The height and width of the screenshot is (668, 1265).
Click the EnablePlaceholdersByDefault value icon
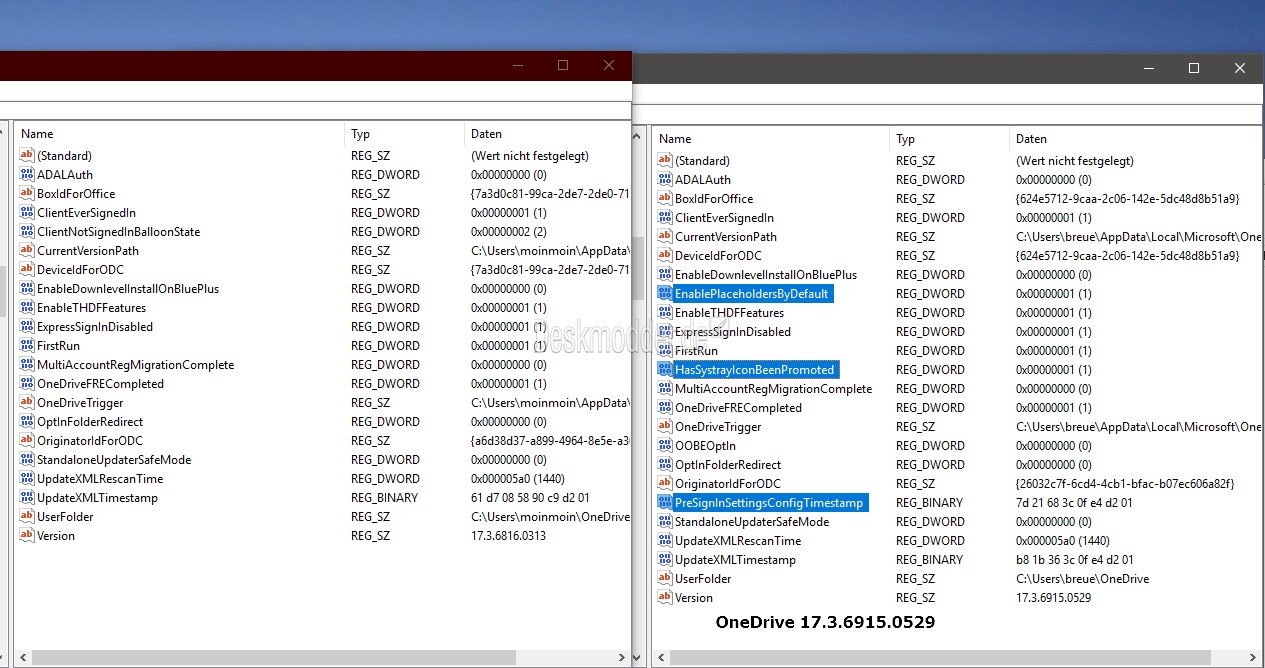pos(665,293)
